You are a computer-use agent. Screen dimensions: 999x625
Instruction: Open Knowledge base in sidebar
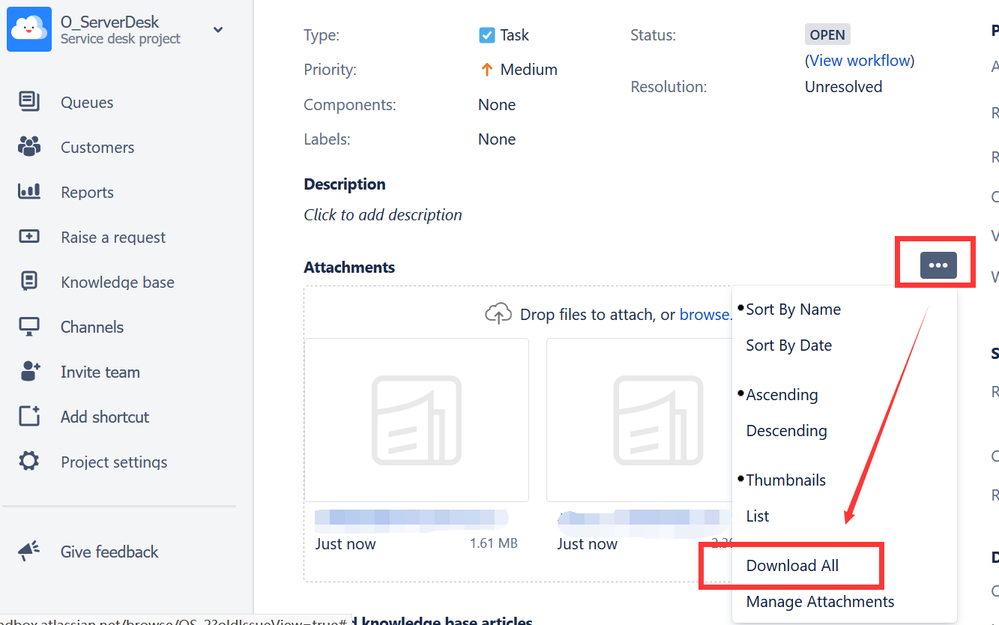pos(117,282)
